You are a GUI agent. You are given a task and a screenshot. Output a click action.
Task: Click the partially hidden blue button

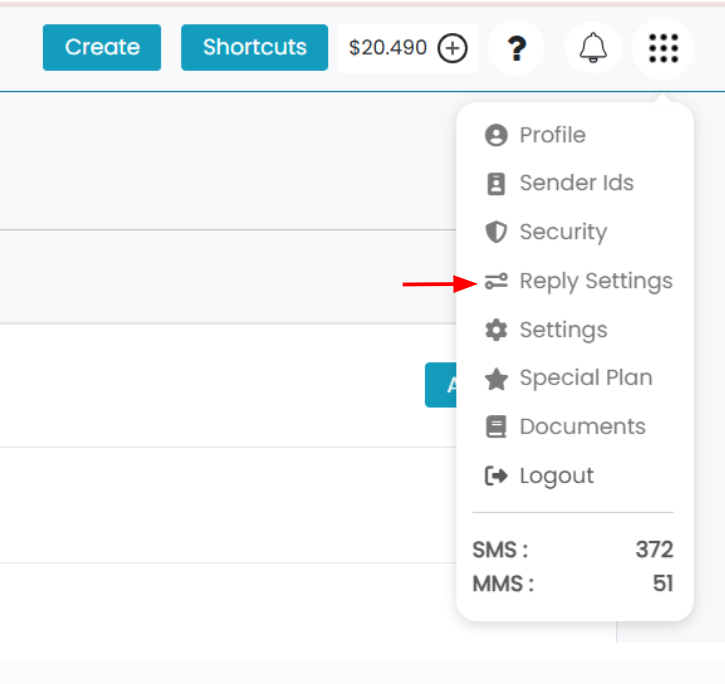(441, 385)
